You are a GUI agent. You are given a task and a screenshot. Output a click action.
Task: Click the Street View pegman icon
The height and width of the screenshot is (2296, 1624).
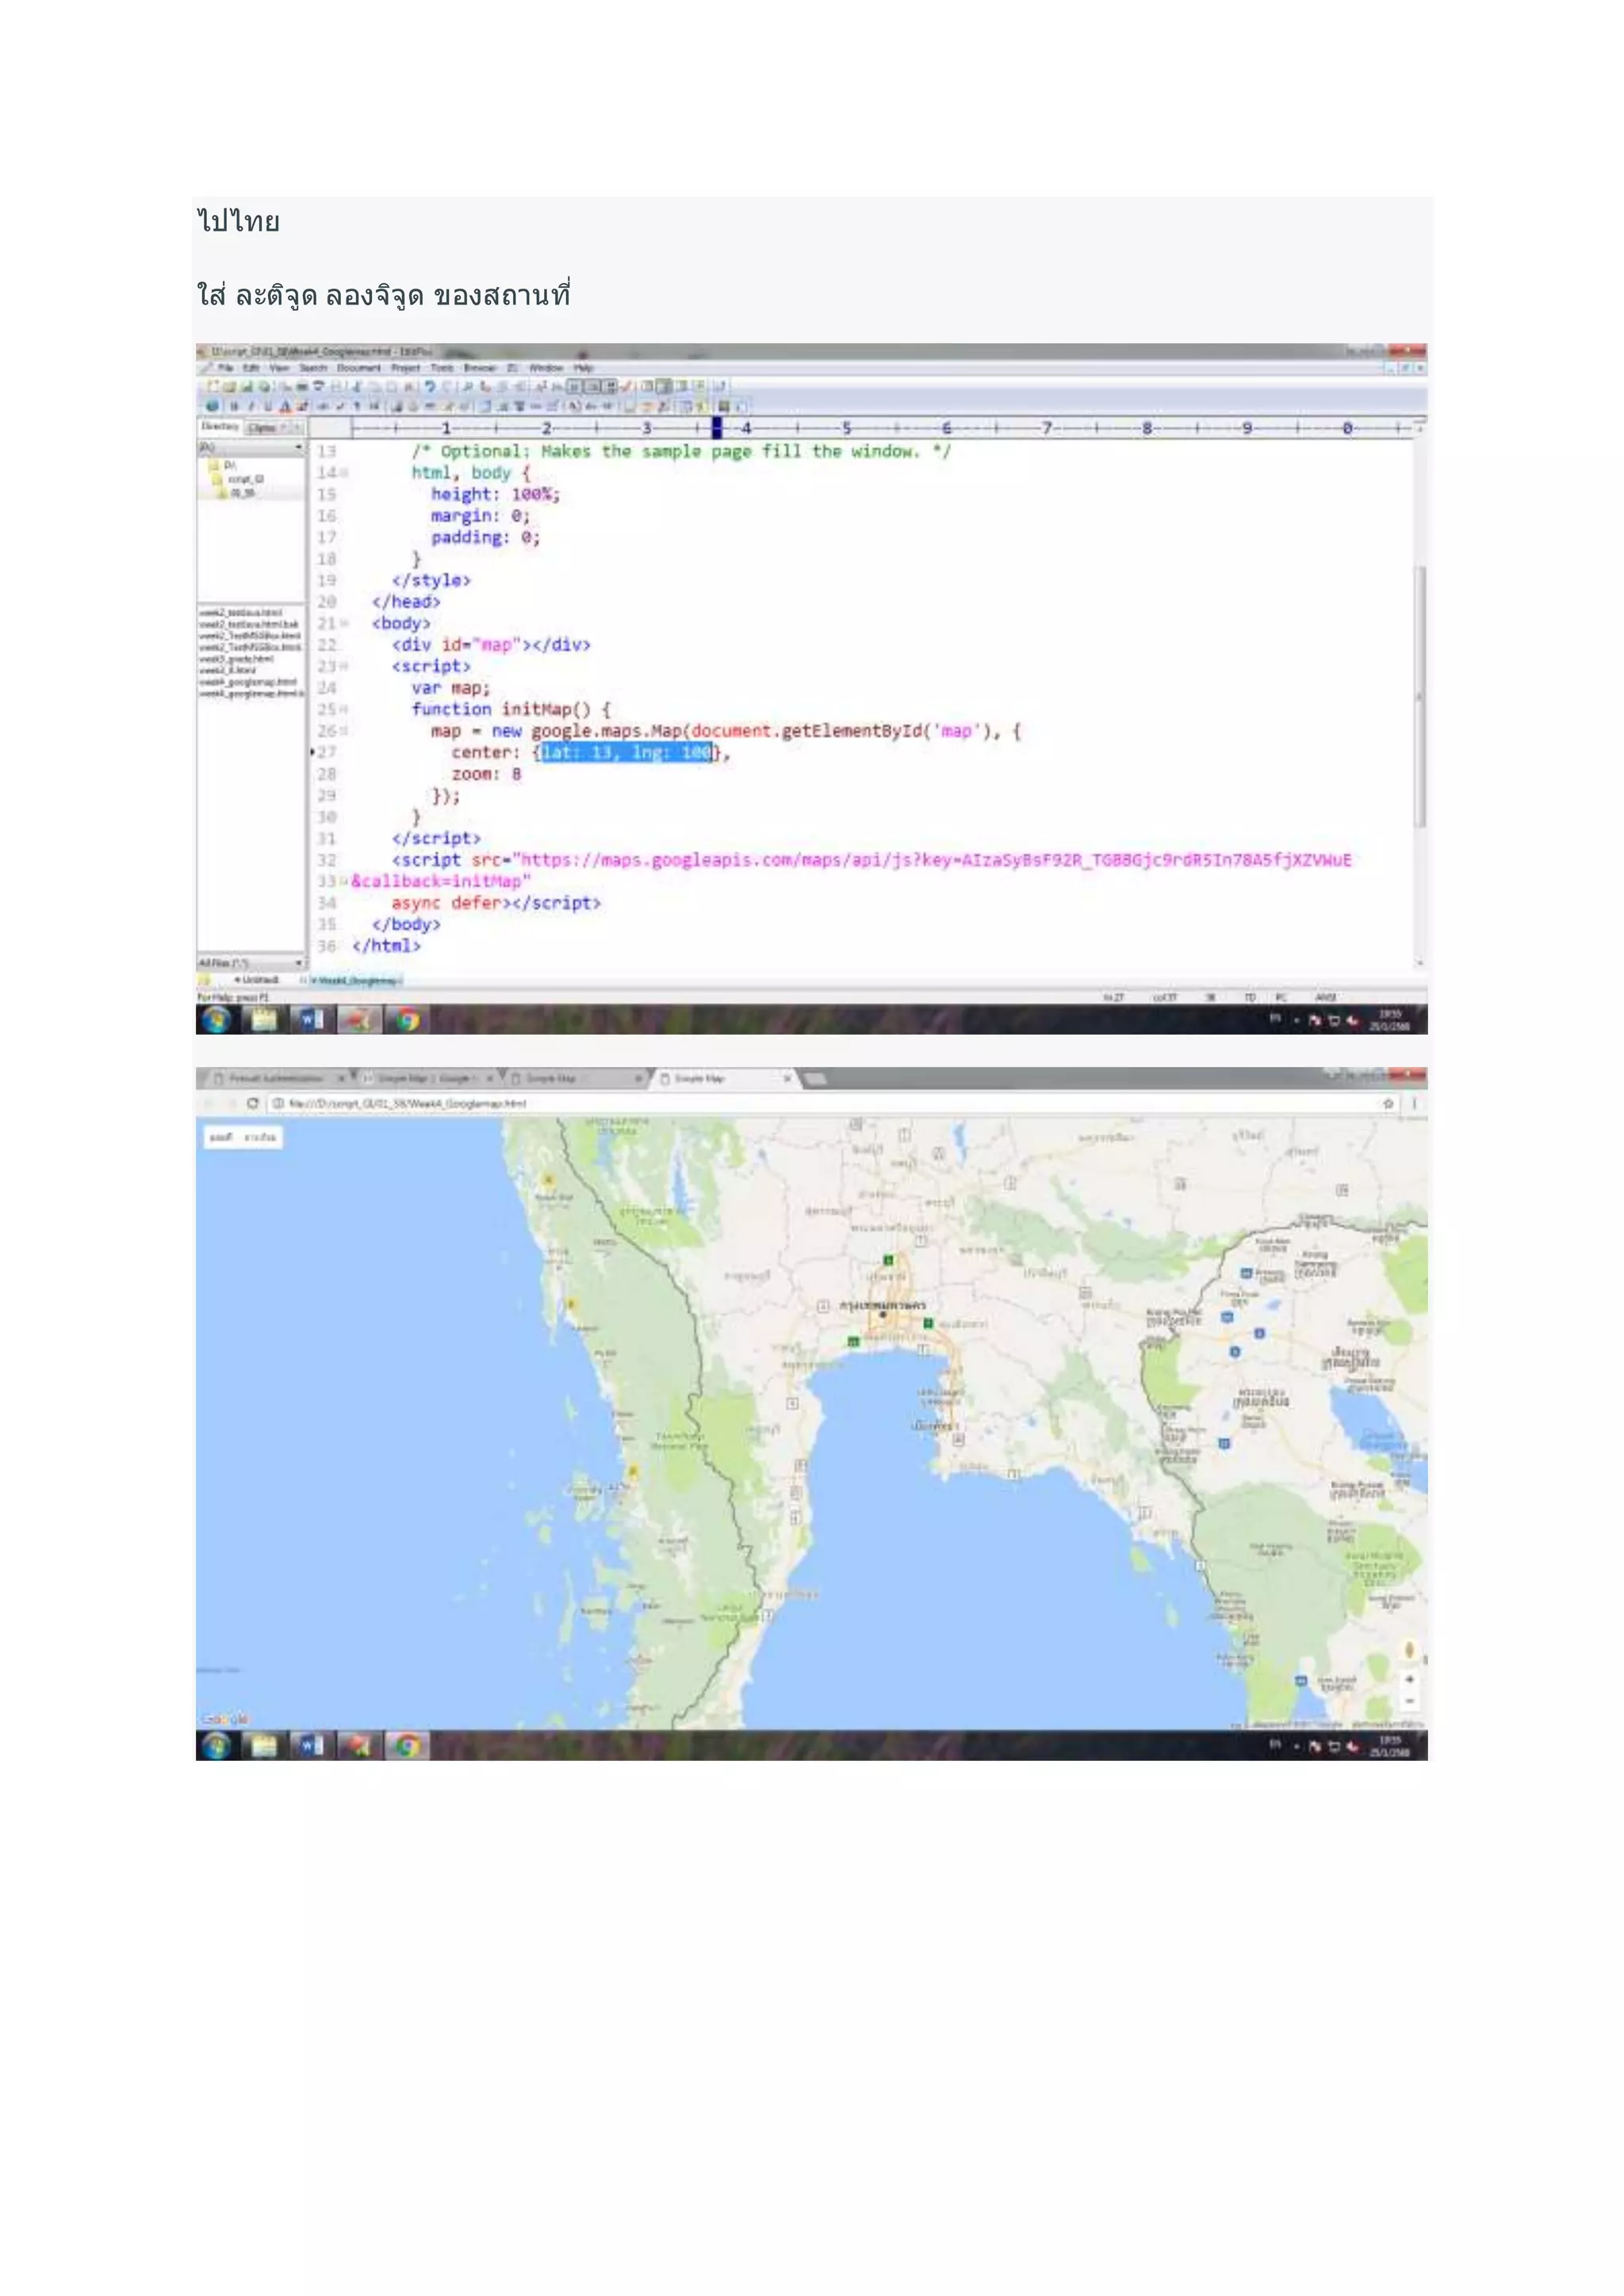click(1409, 1649)
